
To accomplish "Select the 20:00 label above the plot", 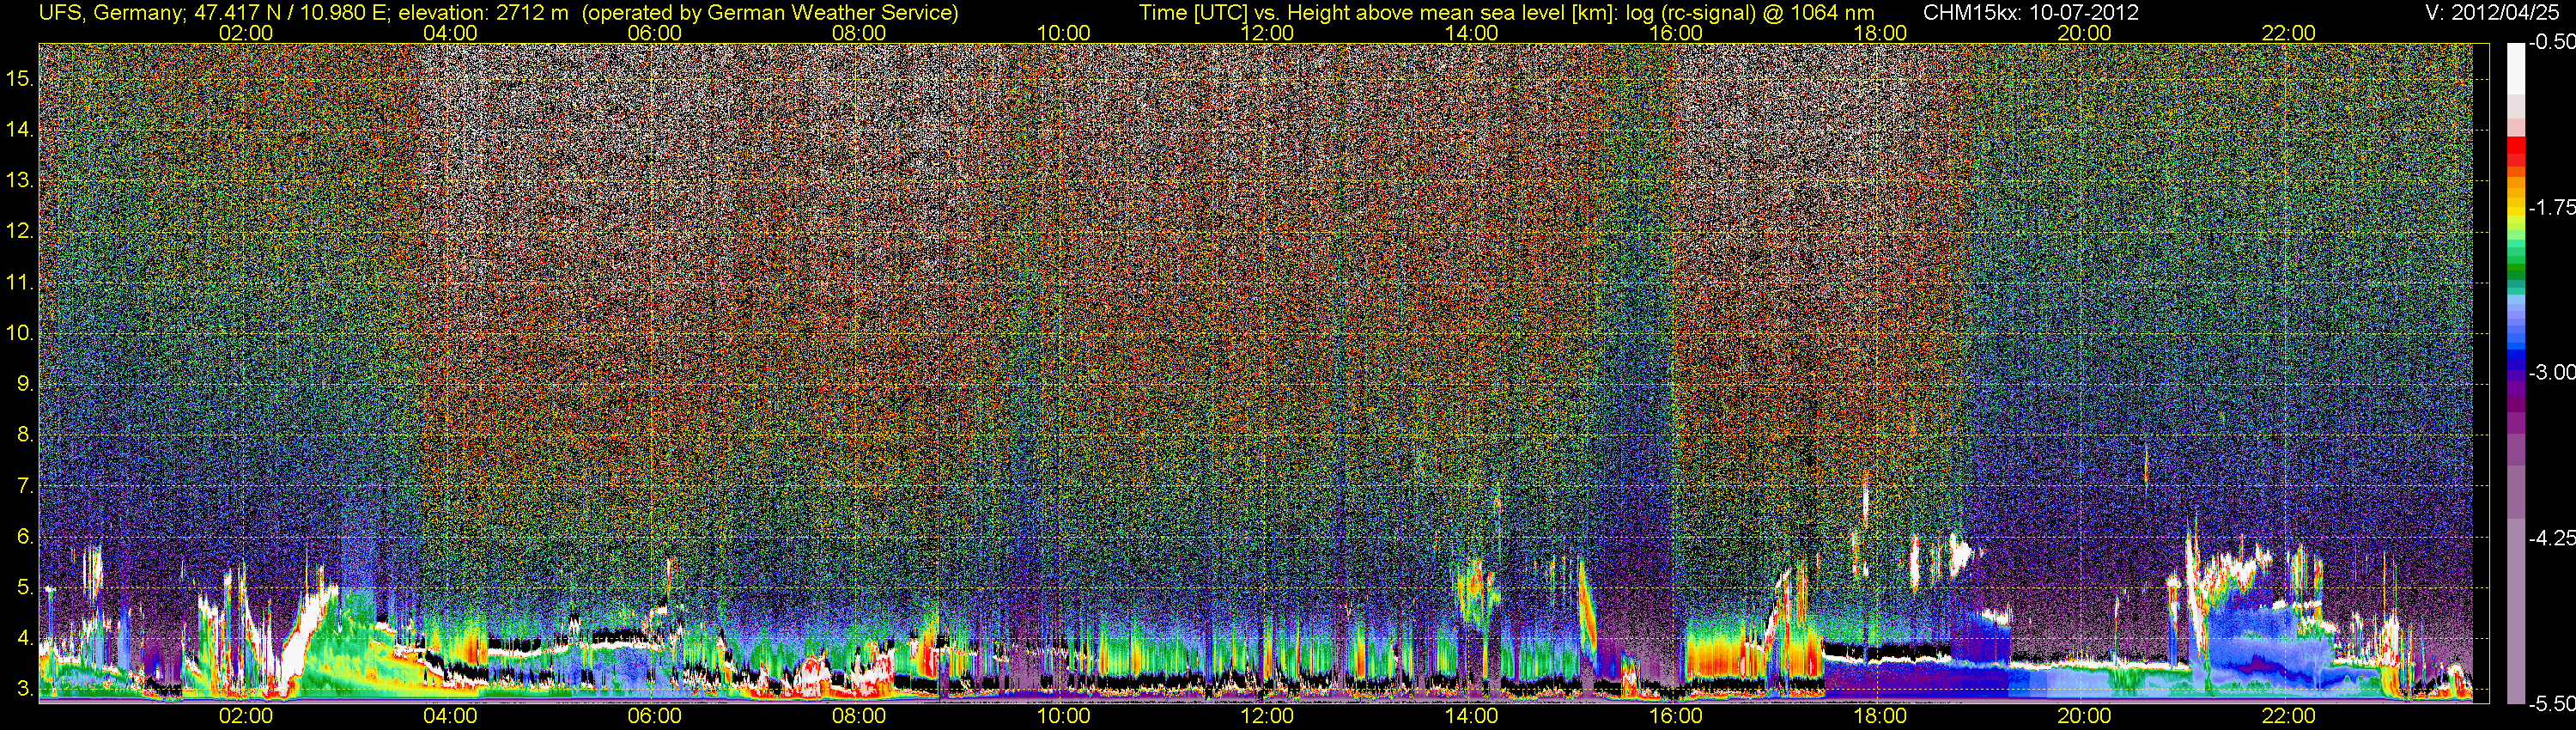I will point(2084,33).
